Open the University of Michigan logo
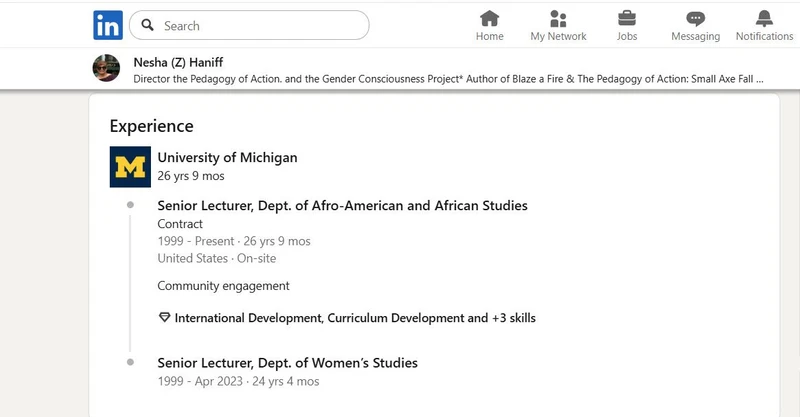The image size is (800, 417). pos(130,167)
